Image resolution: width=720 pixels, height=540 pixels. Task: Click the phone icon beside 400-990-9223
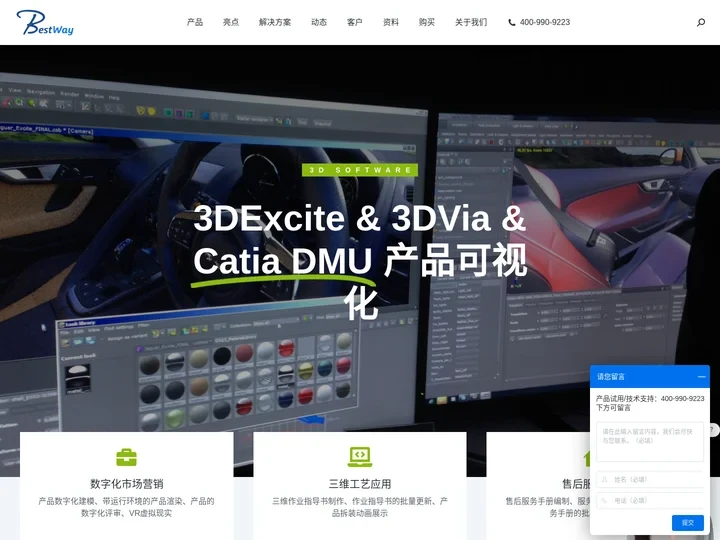coord(512,22)
